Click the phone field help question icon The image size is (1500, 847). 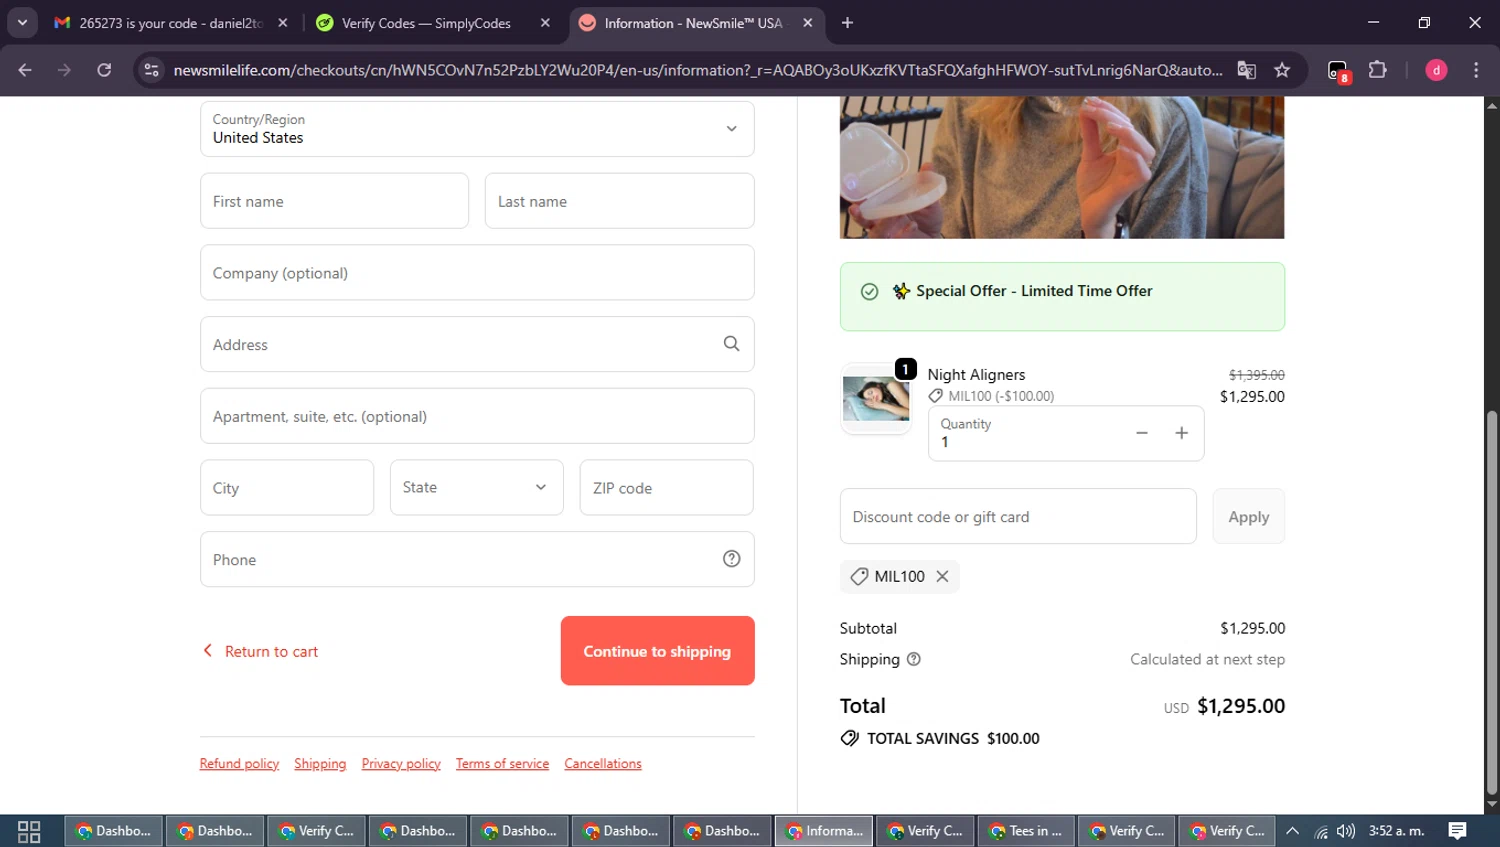(x=731, y=559)
